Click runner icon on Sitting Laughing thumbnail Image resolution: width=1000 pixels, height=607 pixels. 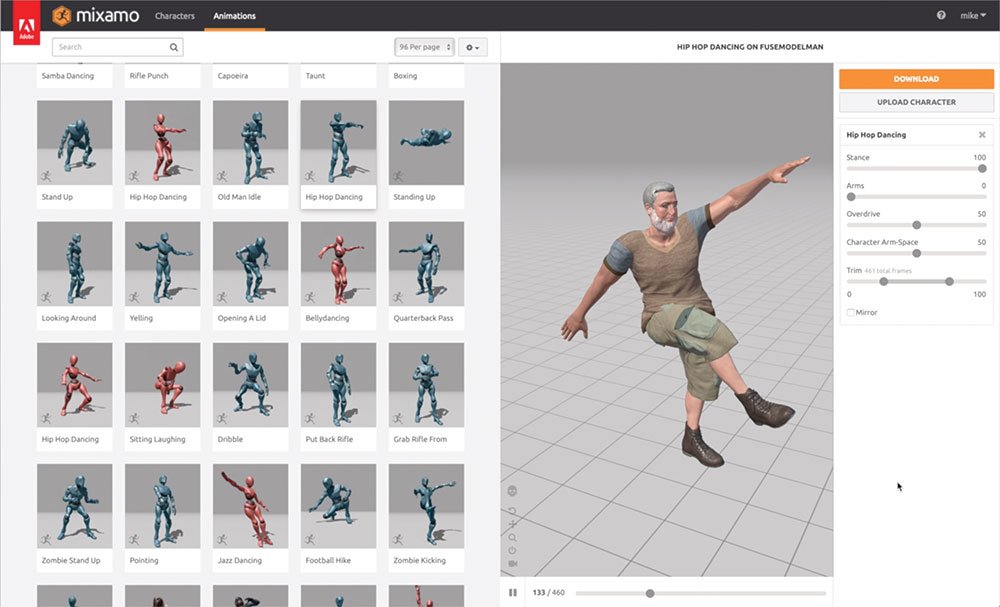coord(134,418)
